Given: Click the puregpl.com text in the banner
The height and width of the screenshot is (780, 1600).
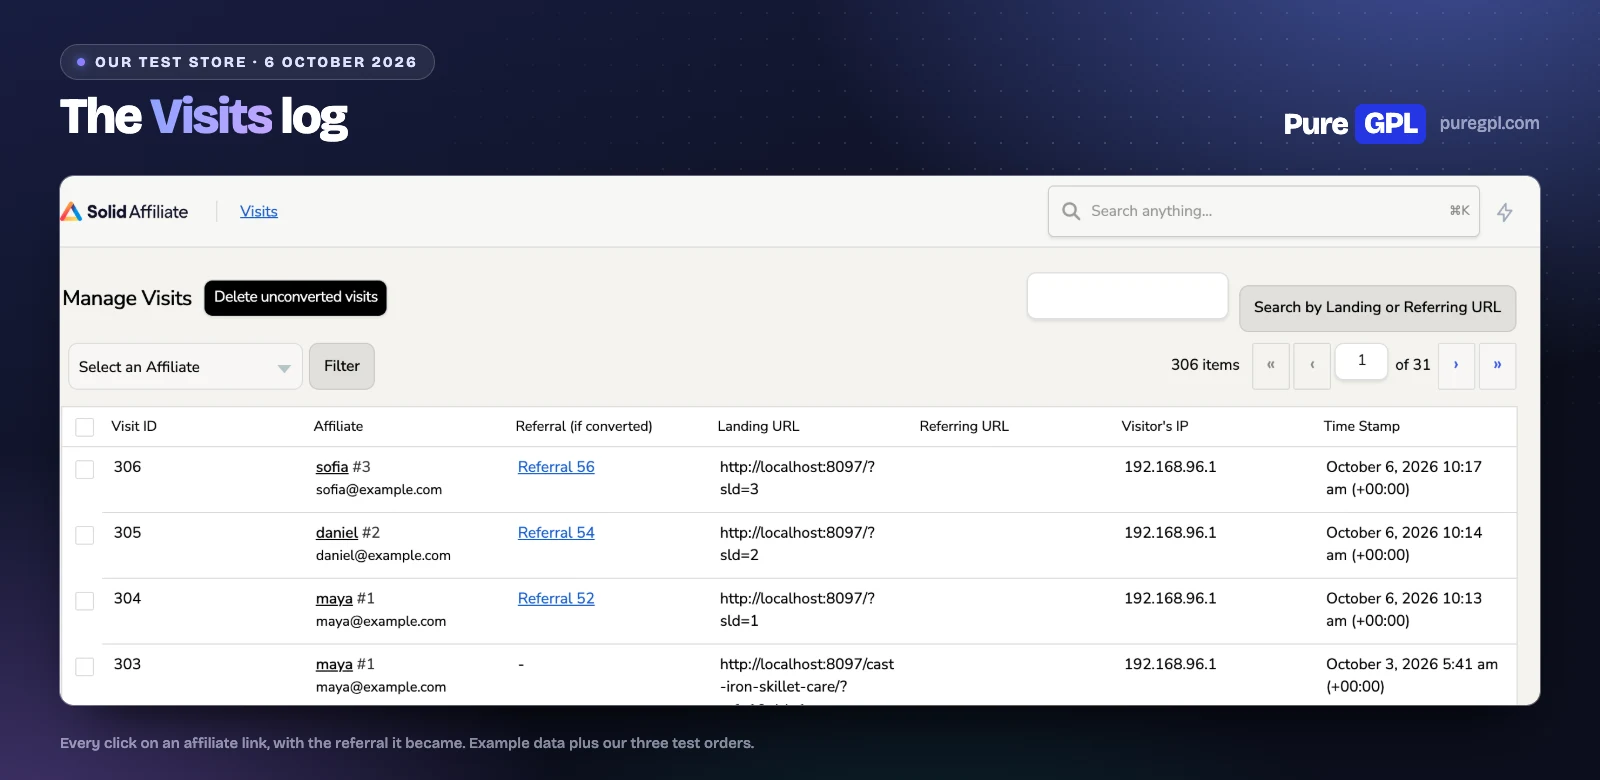Looking at the screenshot, I should [x=1489, y=123].
